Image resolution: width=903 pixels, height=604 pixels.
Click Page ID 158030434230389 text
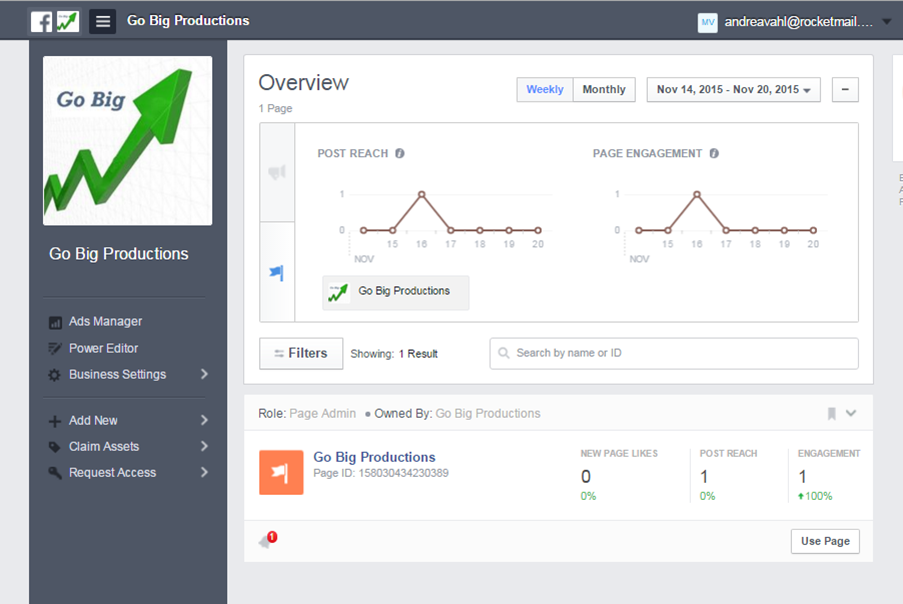point(381,473)
